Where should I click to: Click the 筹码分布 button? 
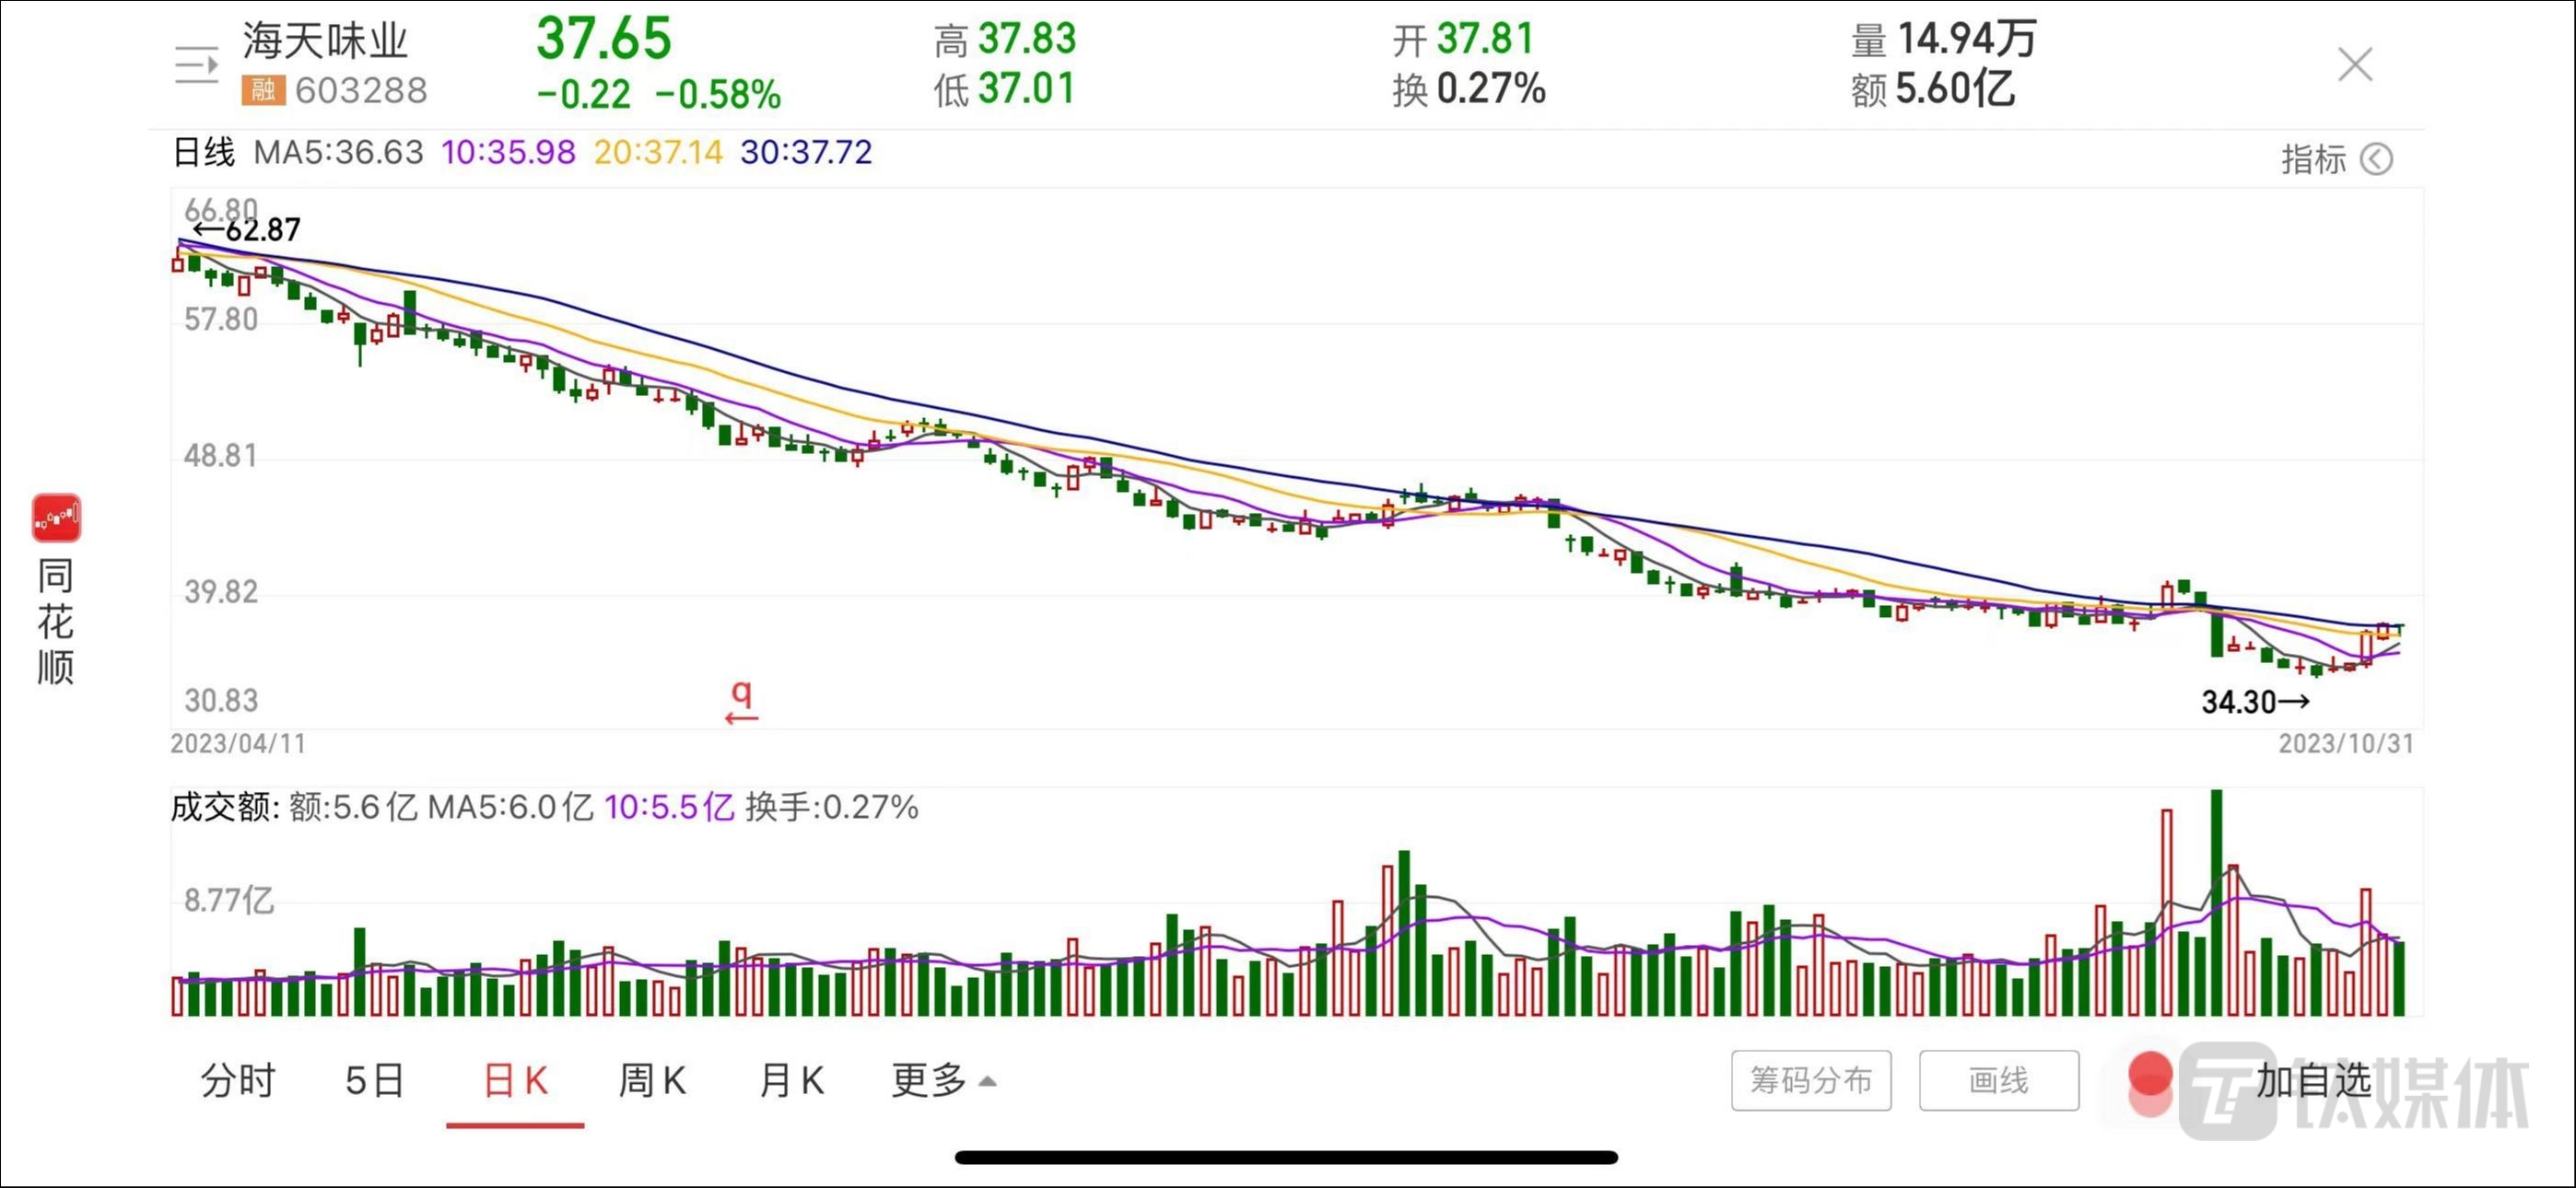click(1811, 1080)
